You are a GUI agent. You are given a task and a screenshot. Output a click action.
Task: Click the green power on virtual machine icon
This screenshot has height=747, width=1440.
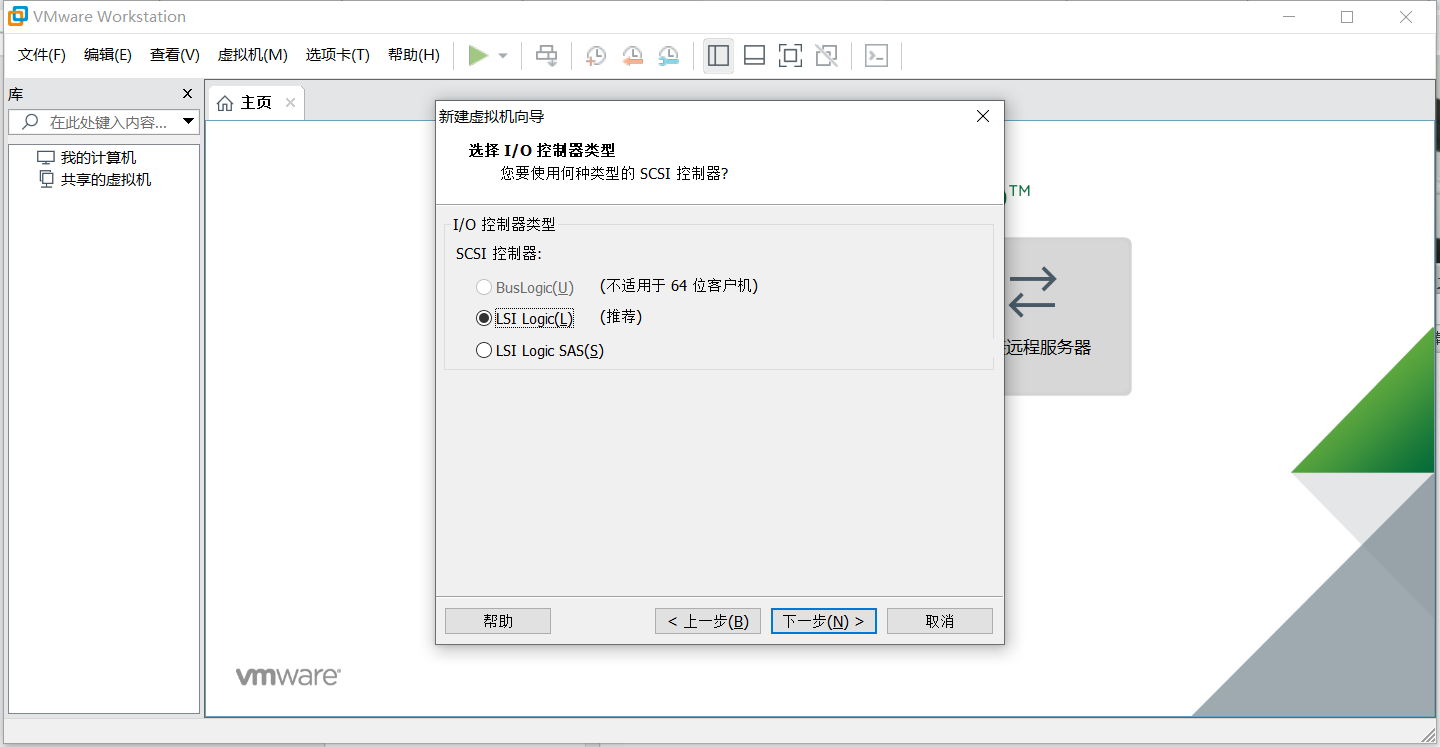[x=478, y=56]
